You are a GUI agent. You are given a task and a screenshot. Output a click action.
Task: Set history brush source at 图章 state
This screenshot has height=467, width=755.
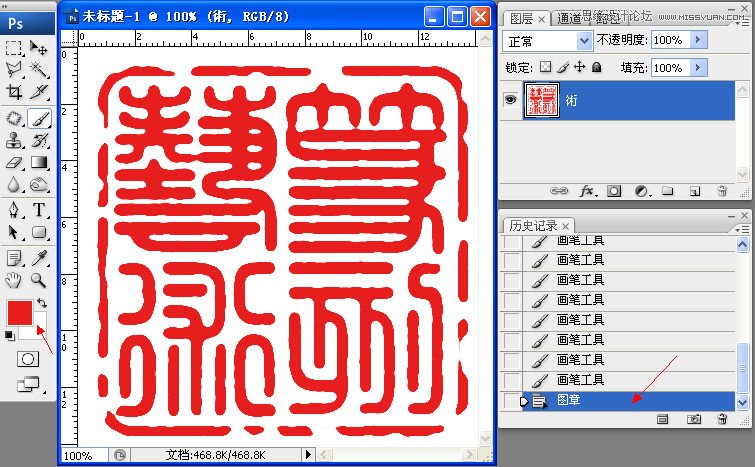(511, 400)
